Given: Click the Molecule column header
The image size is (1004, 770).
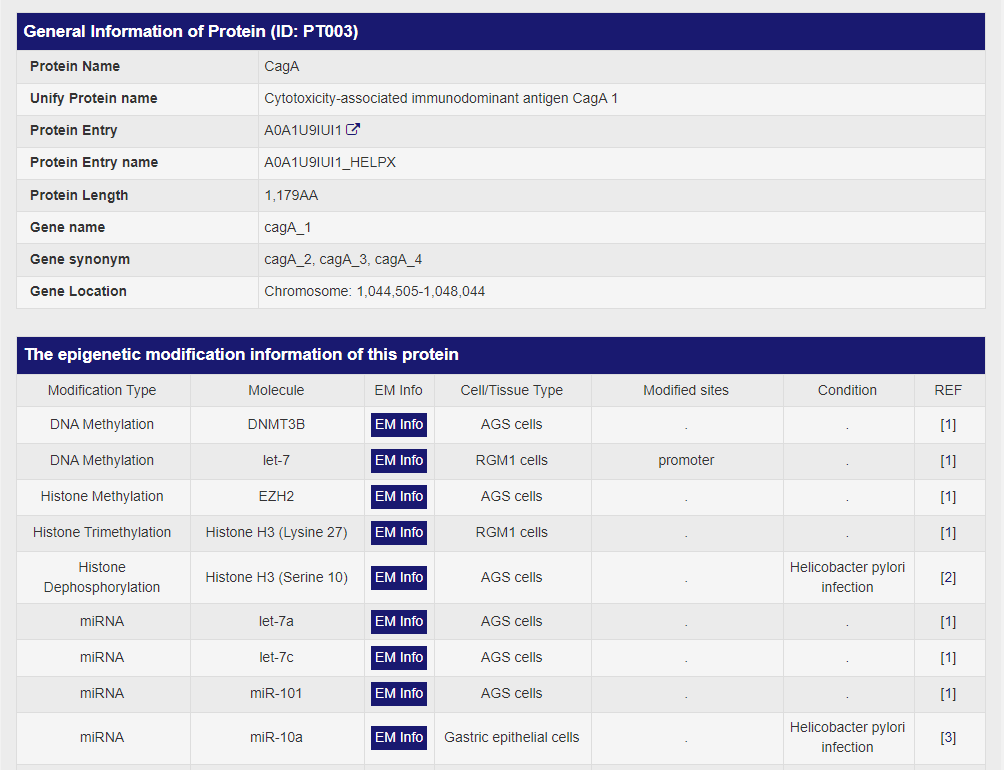Looking at the screenshot, I should (x=276, y=390).
